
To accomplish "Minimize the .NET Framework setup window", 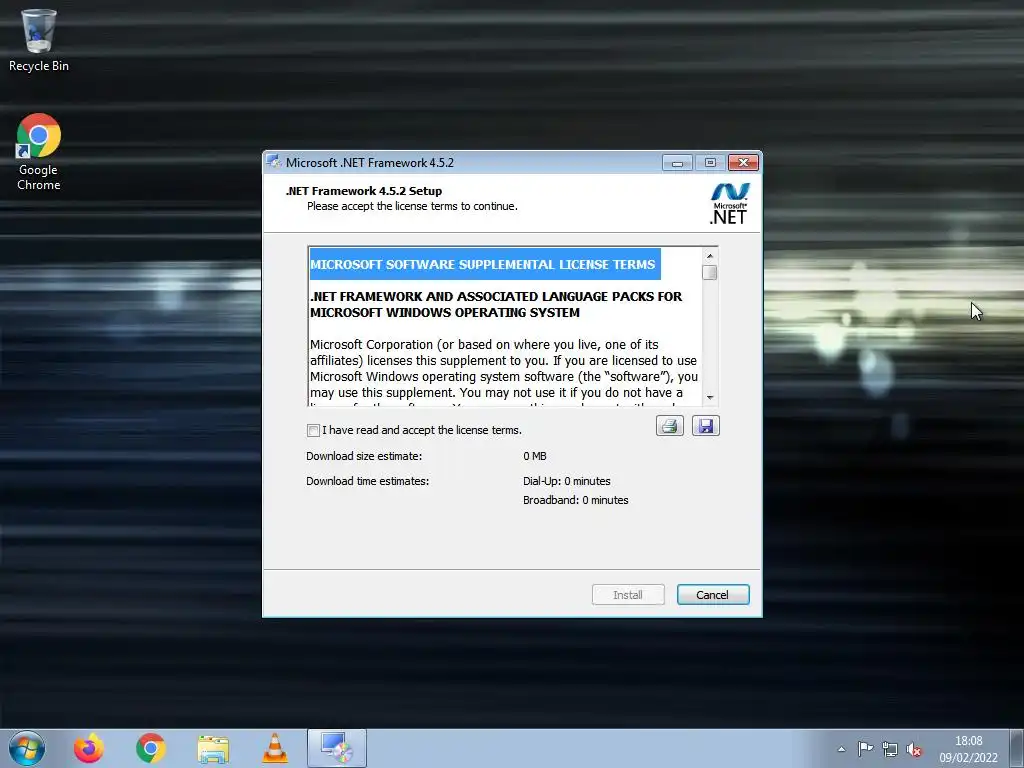I will click(677, 163).
